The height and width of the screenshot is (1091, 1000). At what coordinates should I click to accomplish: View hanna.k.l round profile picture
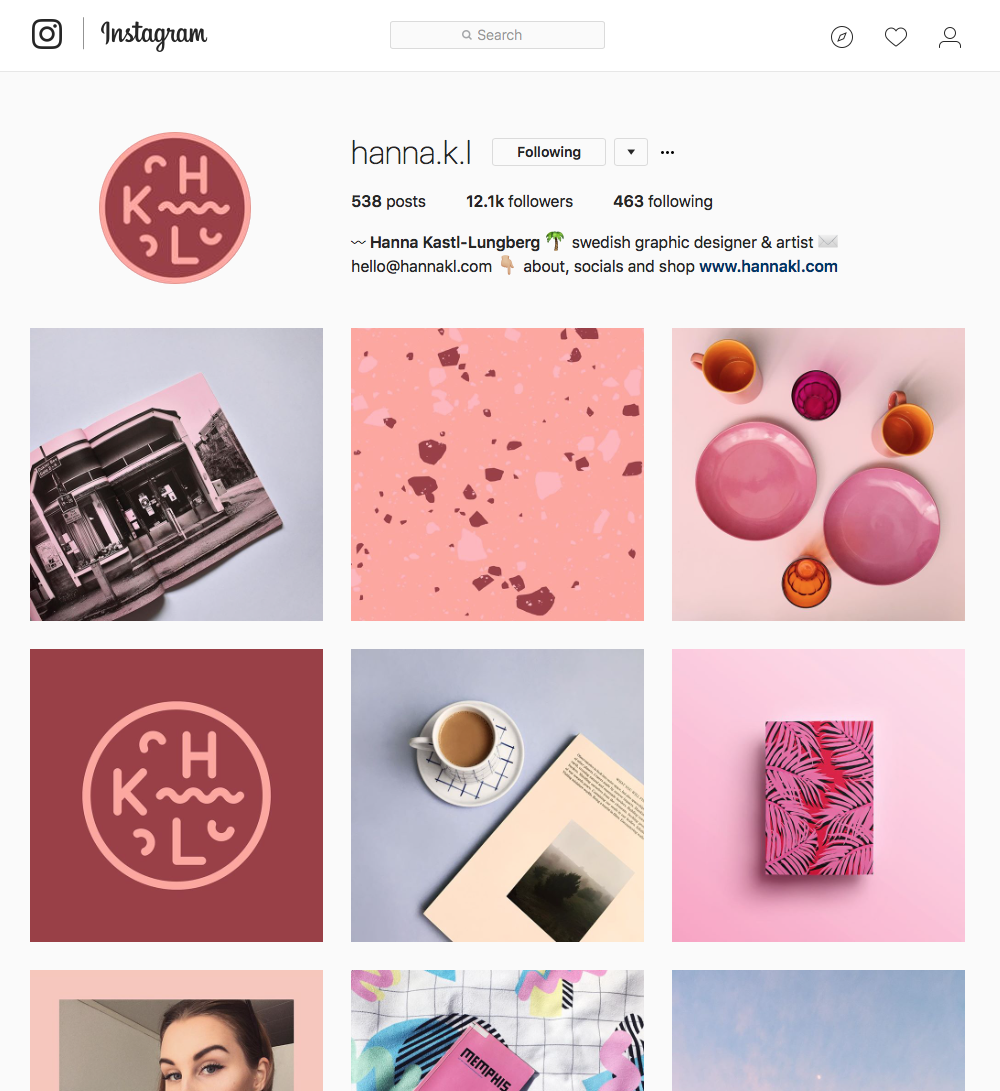[x=175, y=208]
